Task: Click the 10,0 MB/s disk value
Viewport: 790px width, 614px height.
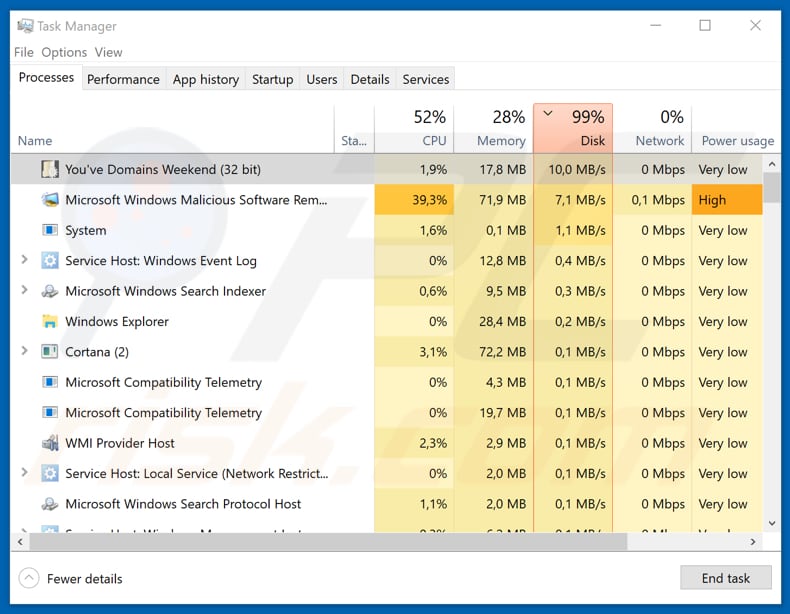Action: tap(577, 170)
